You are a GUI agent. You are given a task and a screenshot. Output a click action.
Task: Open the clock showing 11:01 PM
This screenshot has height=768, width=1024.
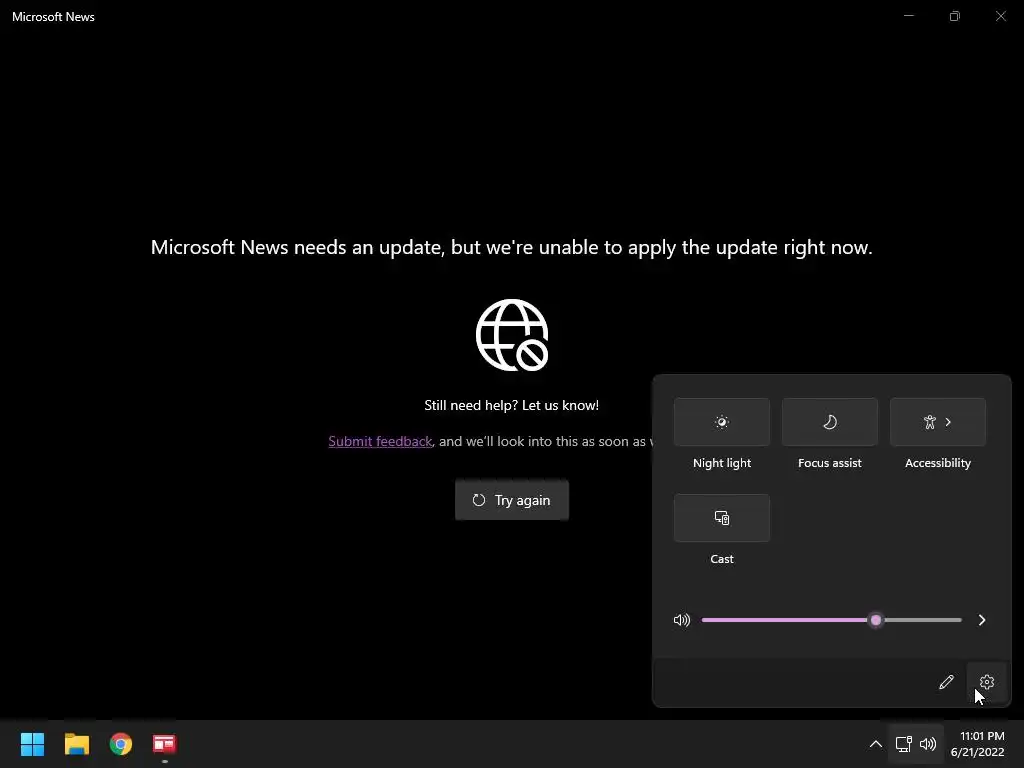[978, 744]
